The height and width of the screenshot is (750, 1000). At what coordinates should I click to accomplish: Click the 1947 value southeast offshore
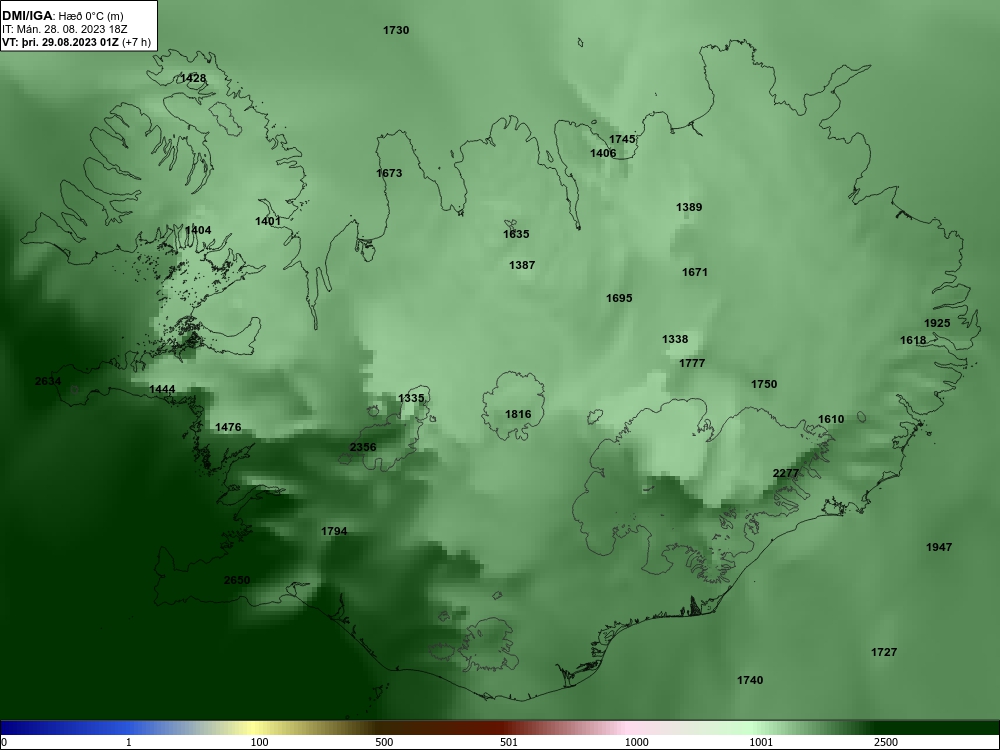click(x=939, y=547)
